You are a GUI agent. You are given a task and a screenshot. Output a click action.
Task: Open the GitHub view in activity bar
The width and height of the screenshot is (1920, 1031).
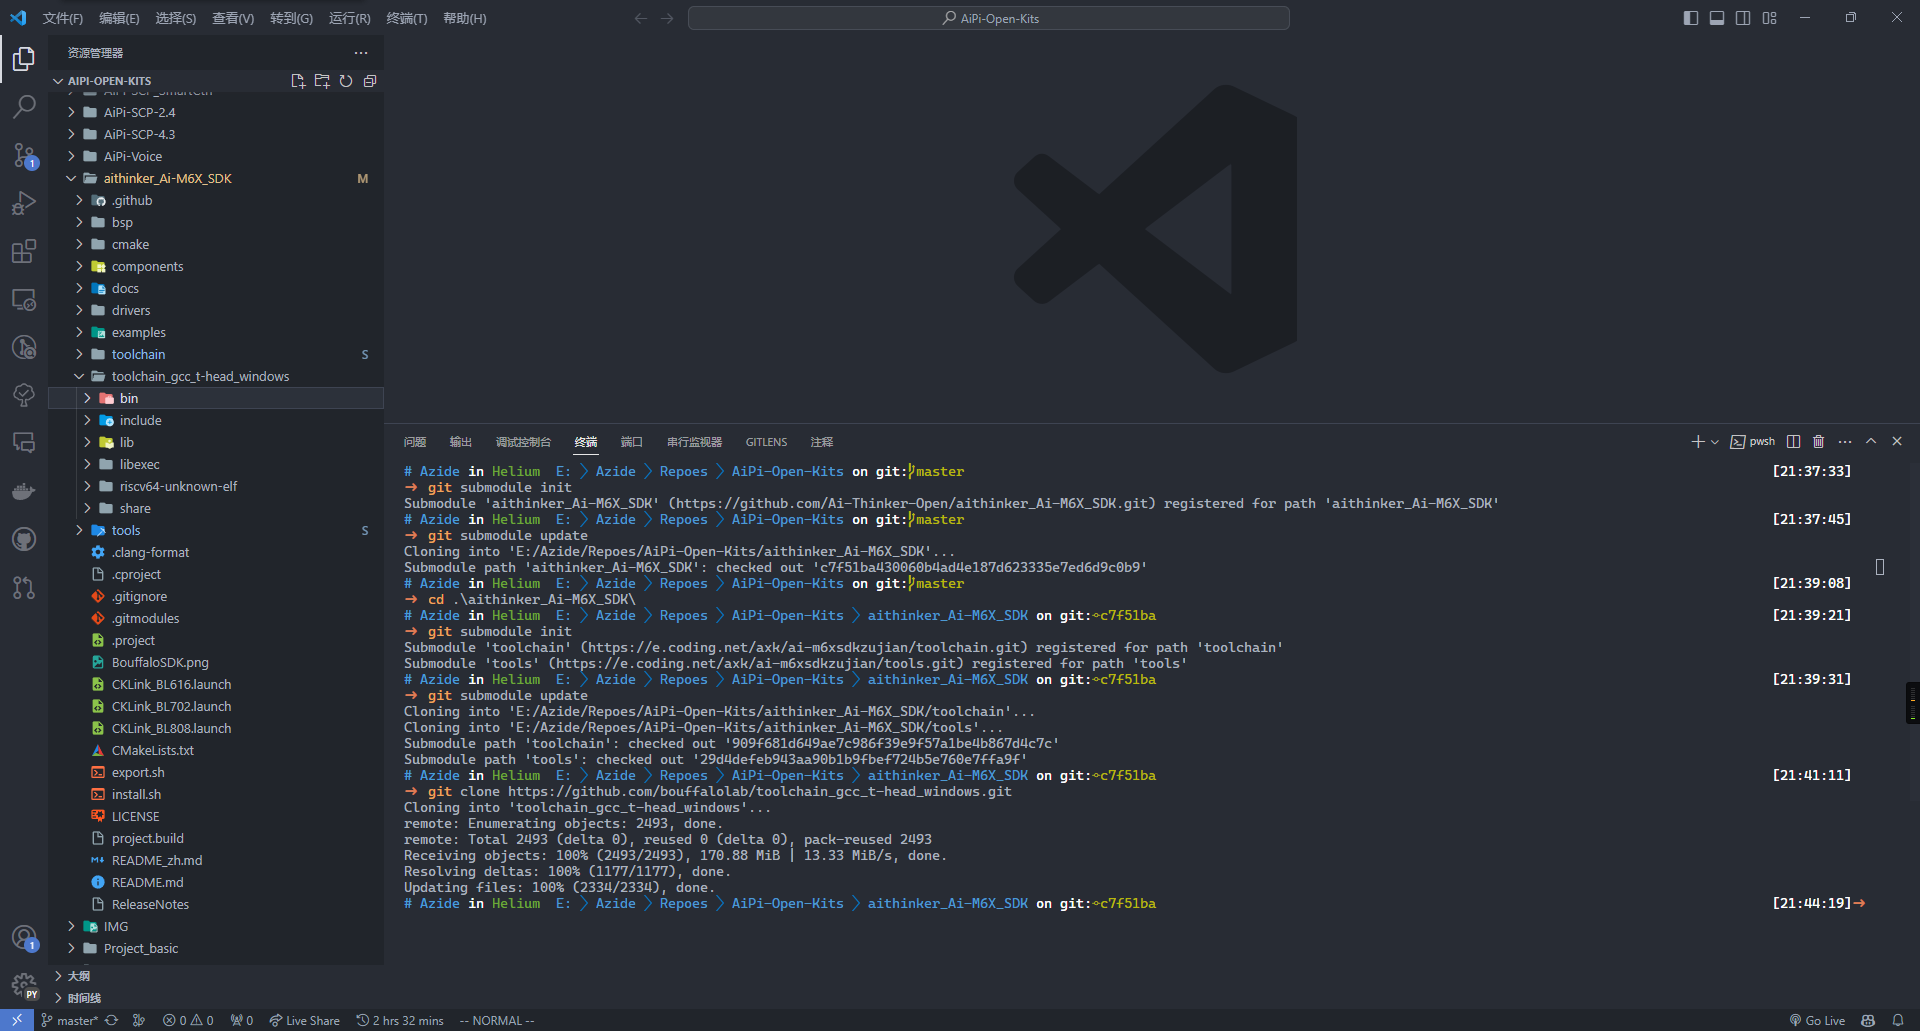24,539
